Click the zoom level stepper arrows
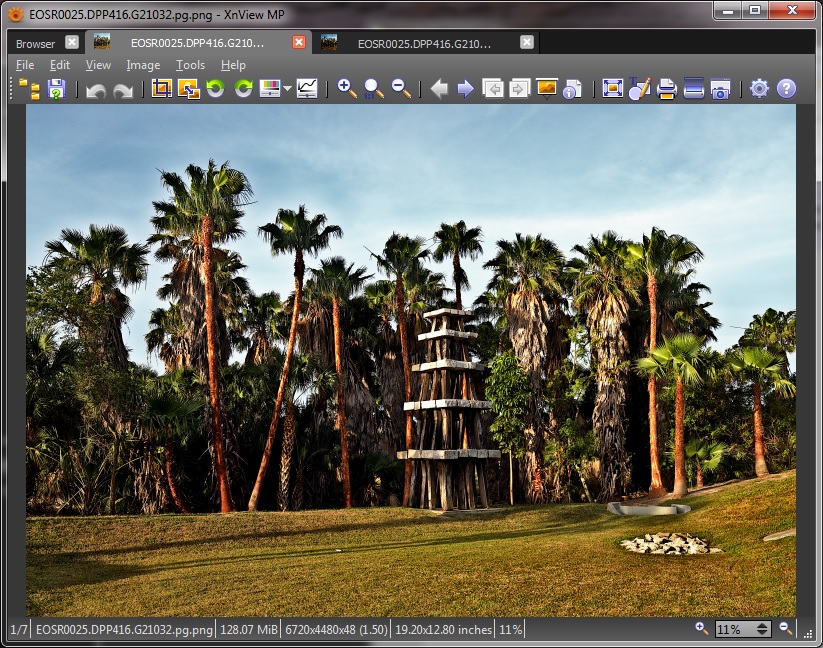 [763, 629]
